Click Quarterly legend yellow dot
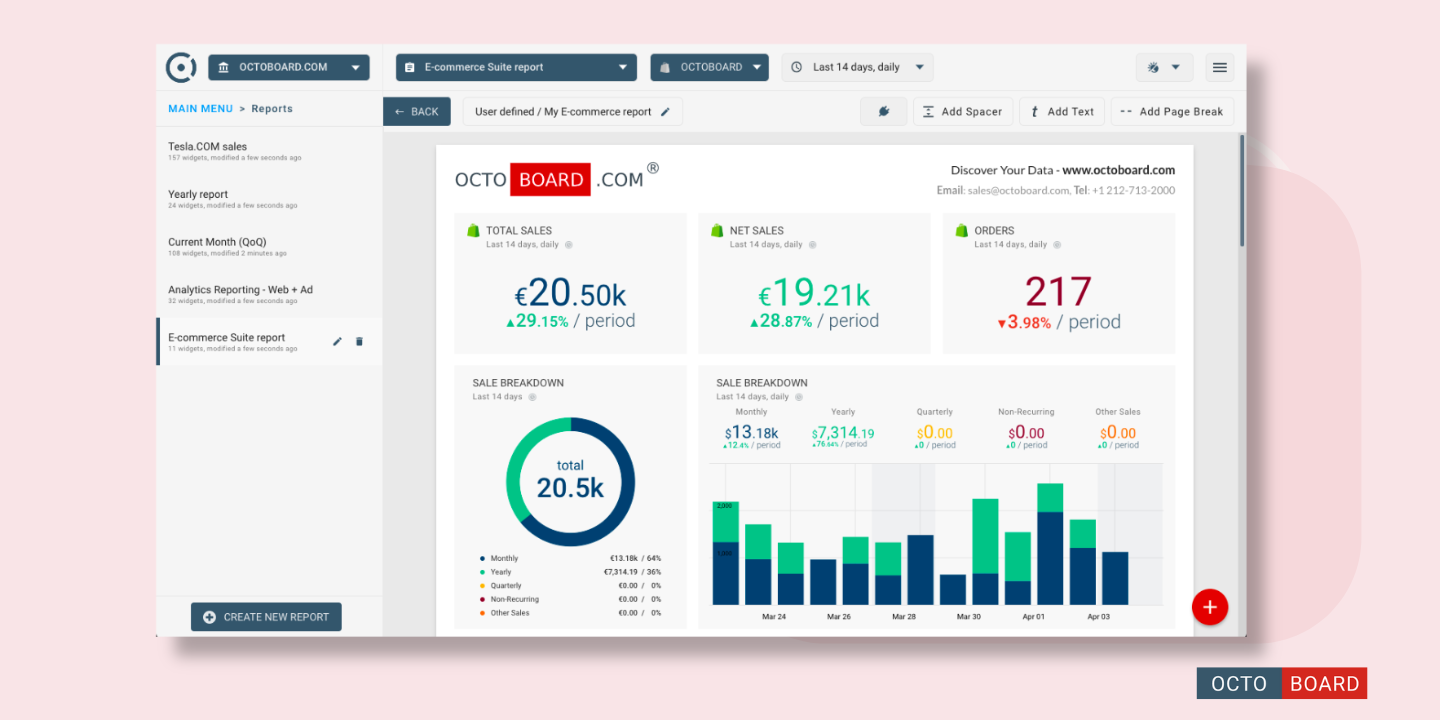The width and height of the screenshot is (1440, 720). (482, 586)
